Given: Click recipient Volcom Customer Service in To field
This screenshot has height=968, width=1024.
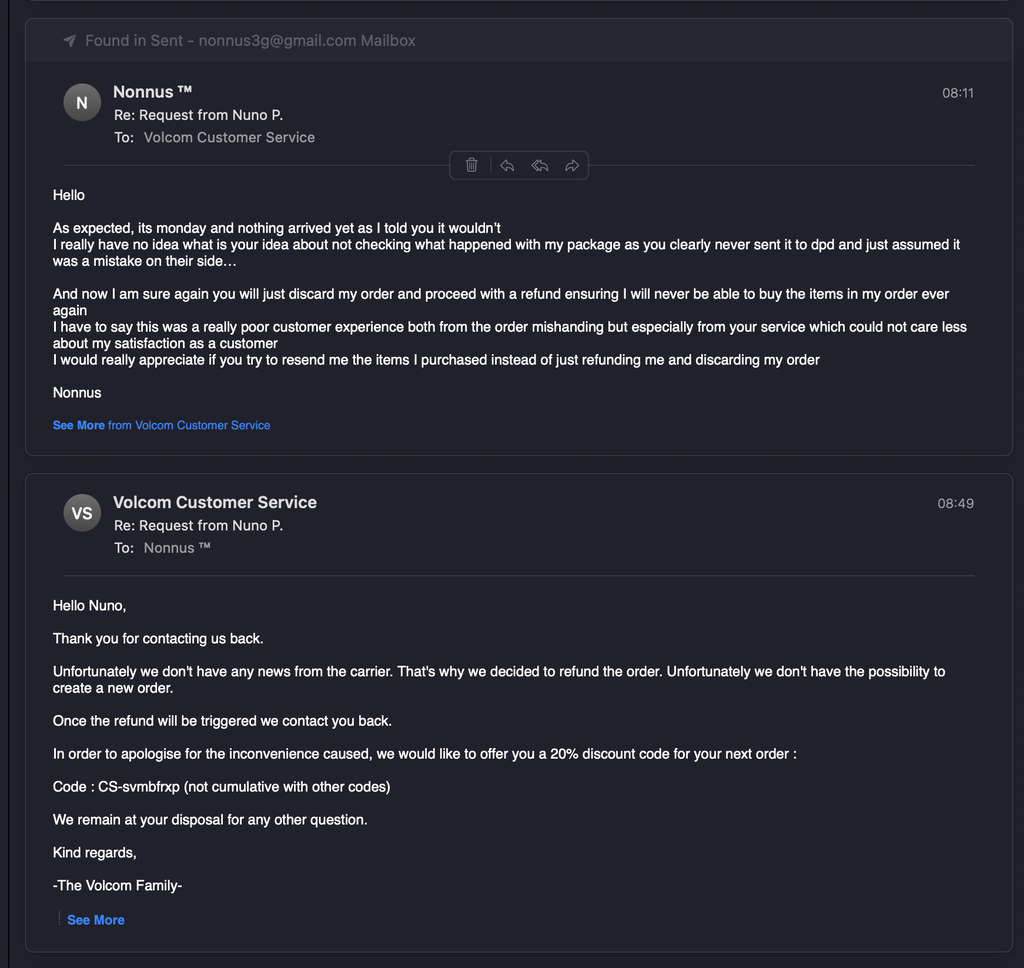Looking at the screenshot, I should 229,137.
